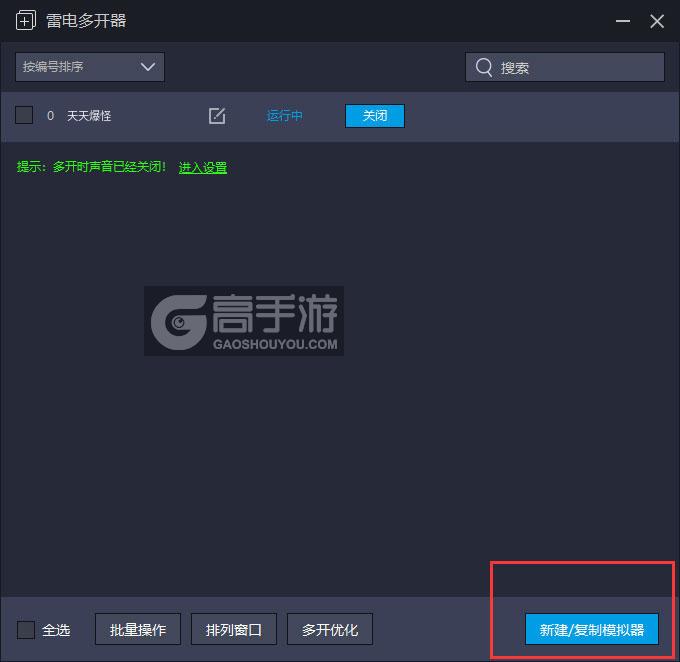Click the 雷电多开器 logo icon in title bar

[x=26, y=20]
